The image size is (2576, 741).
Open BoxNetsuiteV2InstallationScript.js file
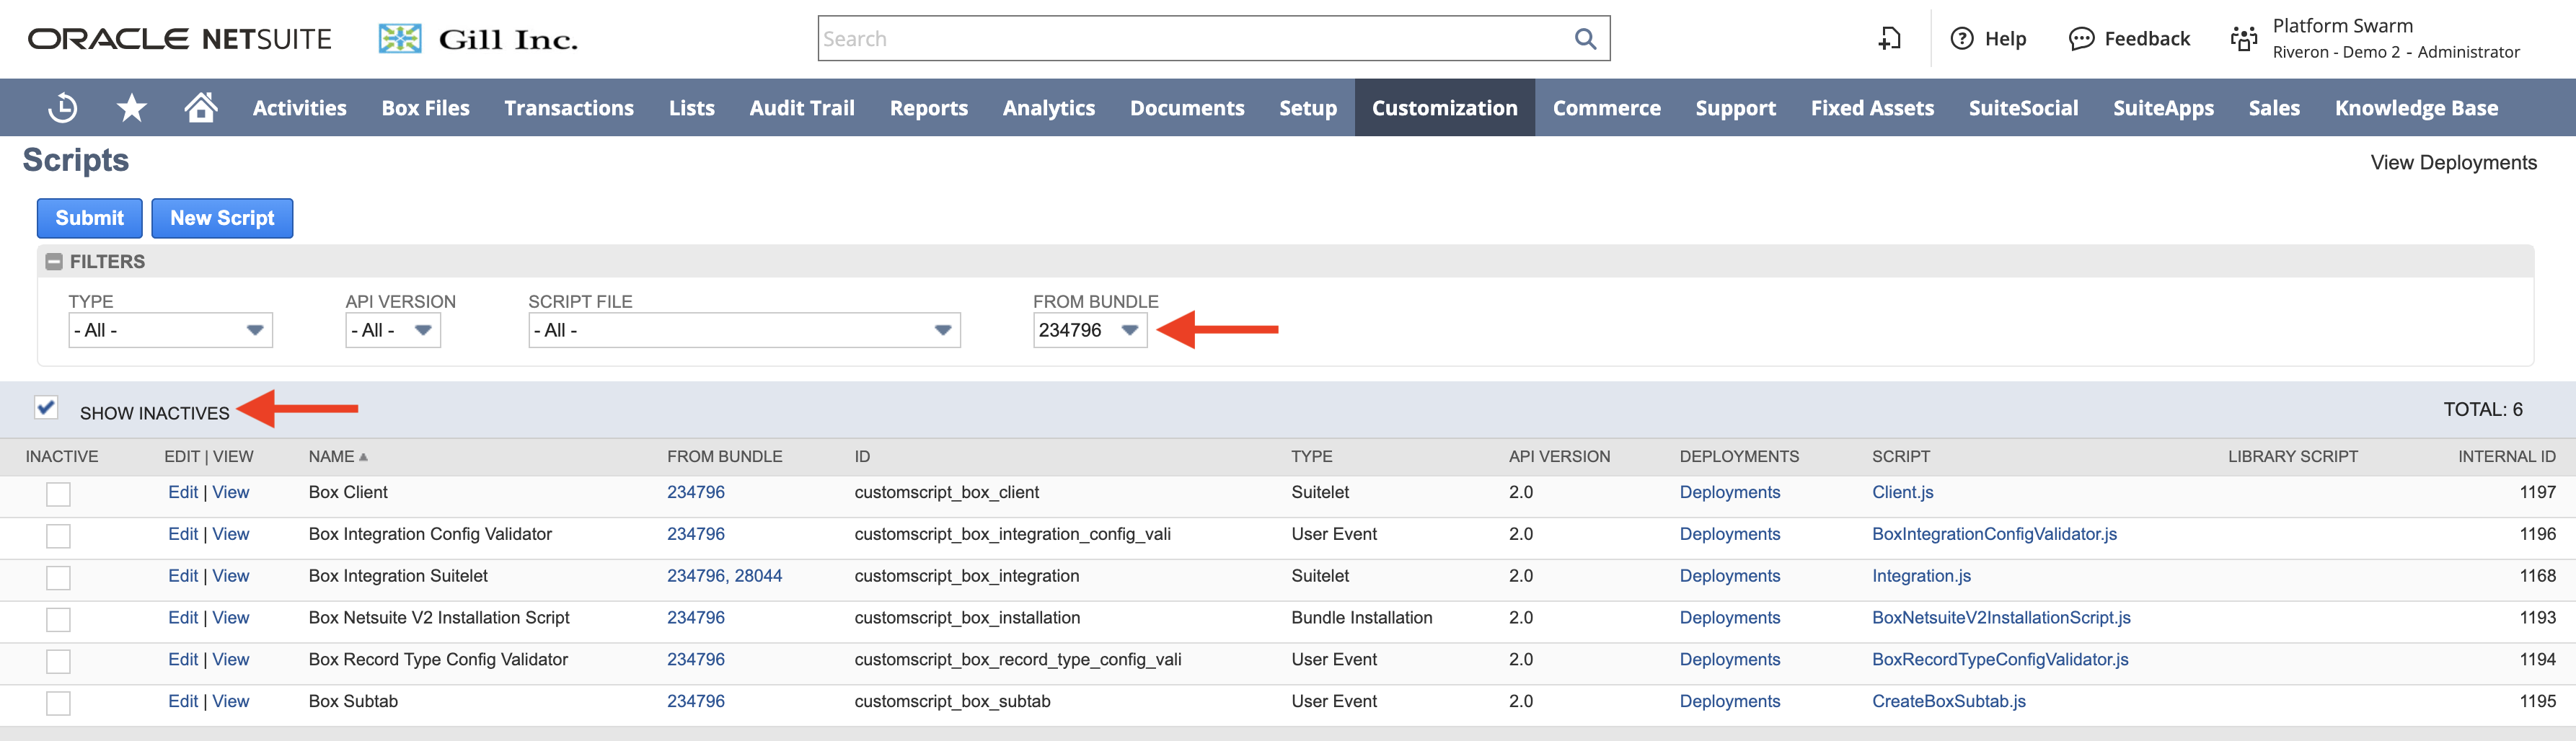[2001, 619]
